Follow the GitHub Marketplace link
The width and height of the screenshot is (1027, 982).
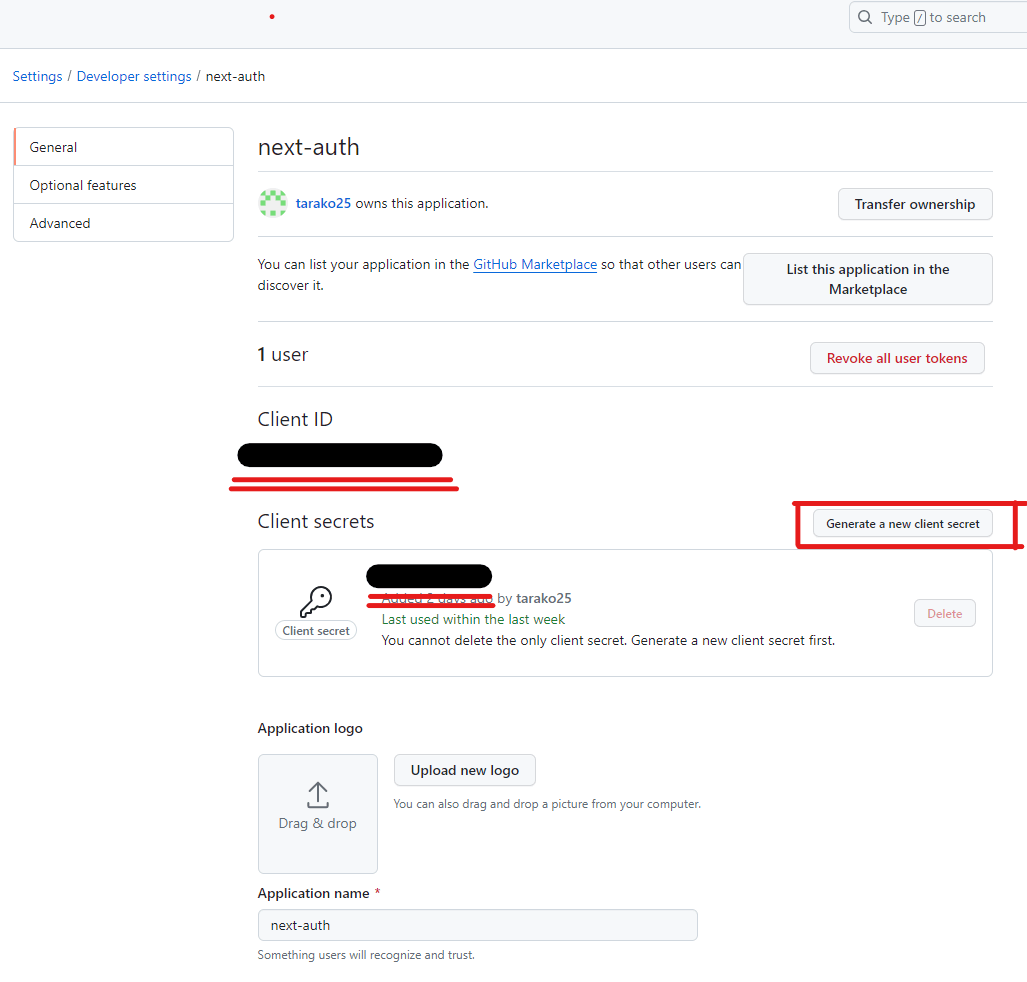pos(534,264)
